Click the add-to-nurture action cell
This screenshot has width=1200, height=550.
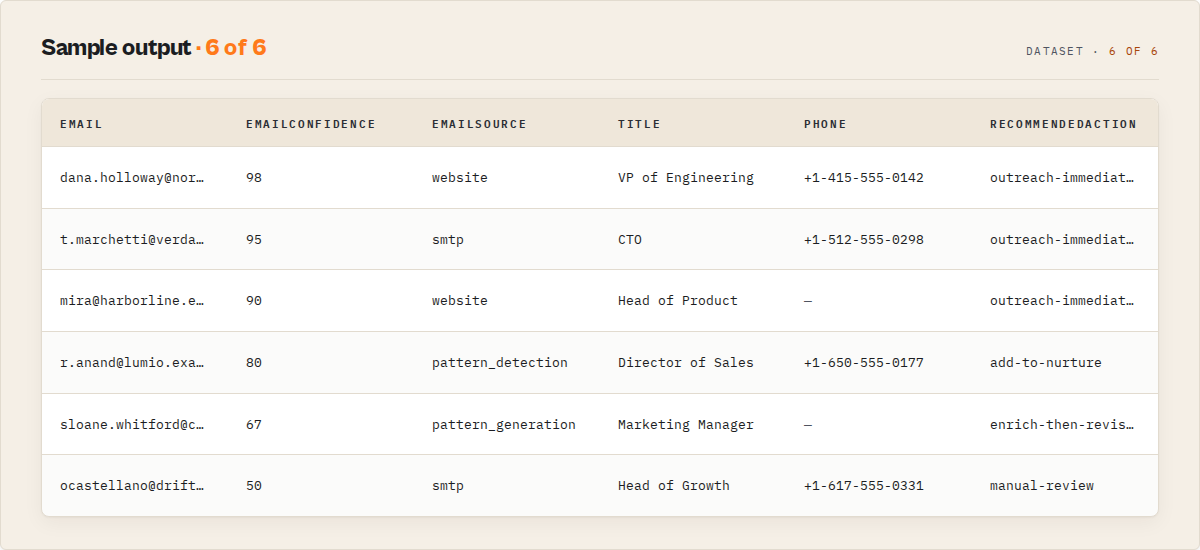1046,362
